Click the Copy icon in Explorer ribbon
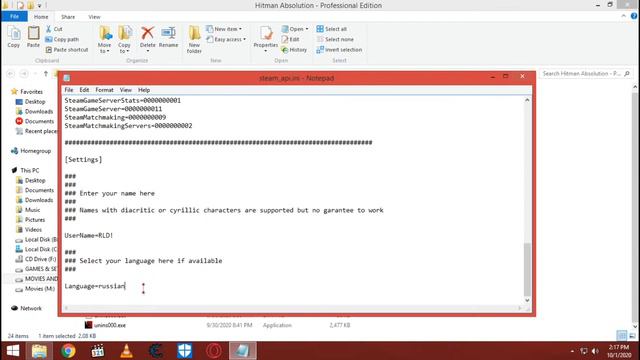Image resolution: width=640 pixels, height=360 pixels. point(13,37)
